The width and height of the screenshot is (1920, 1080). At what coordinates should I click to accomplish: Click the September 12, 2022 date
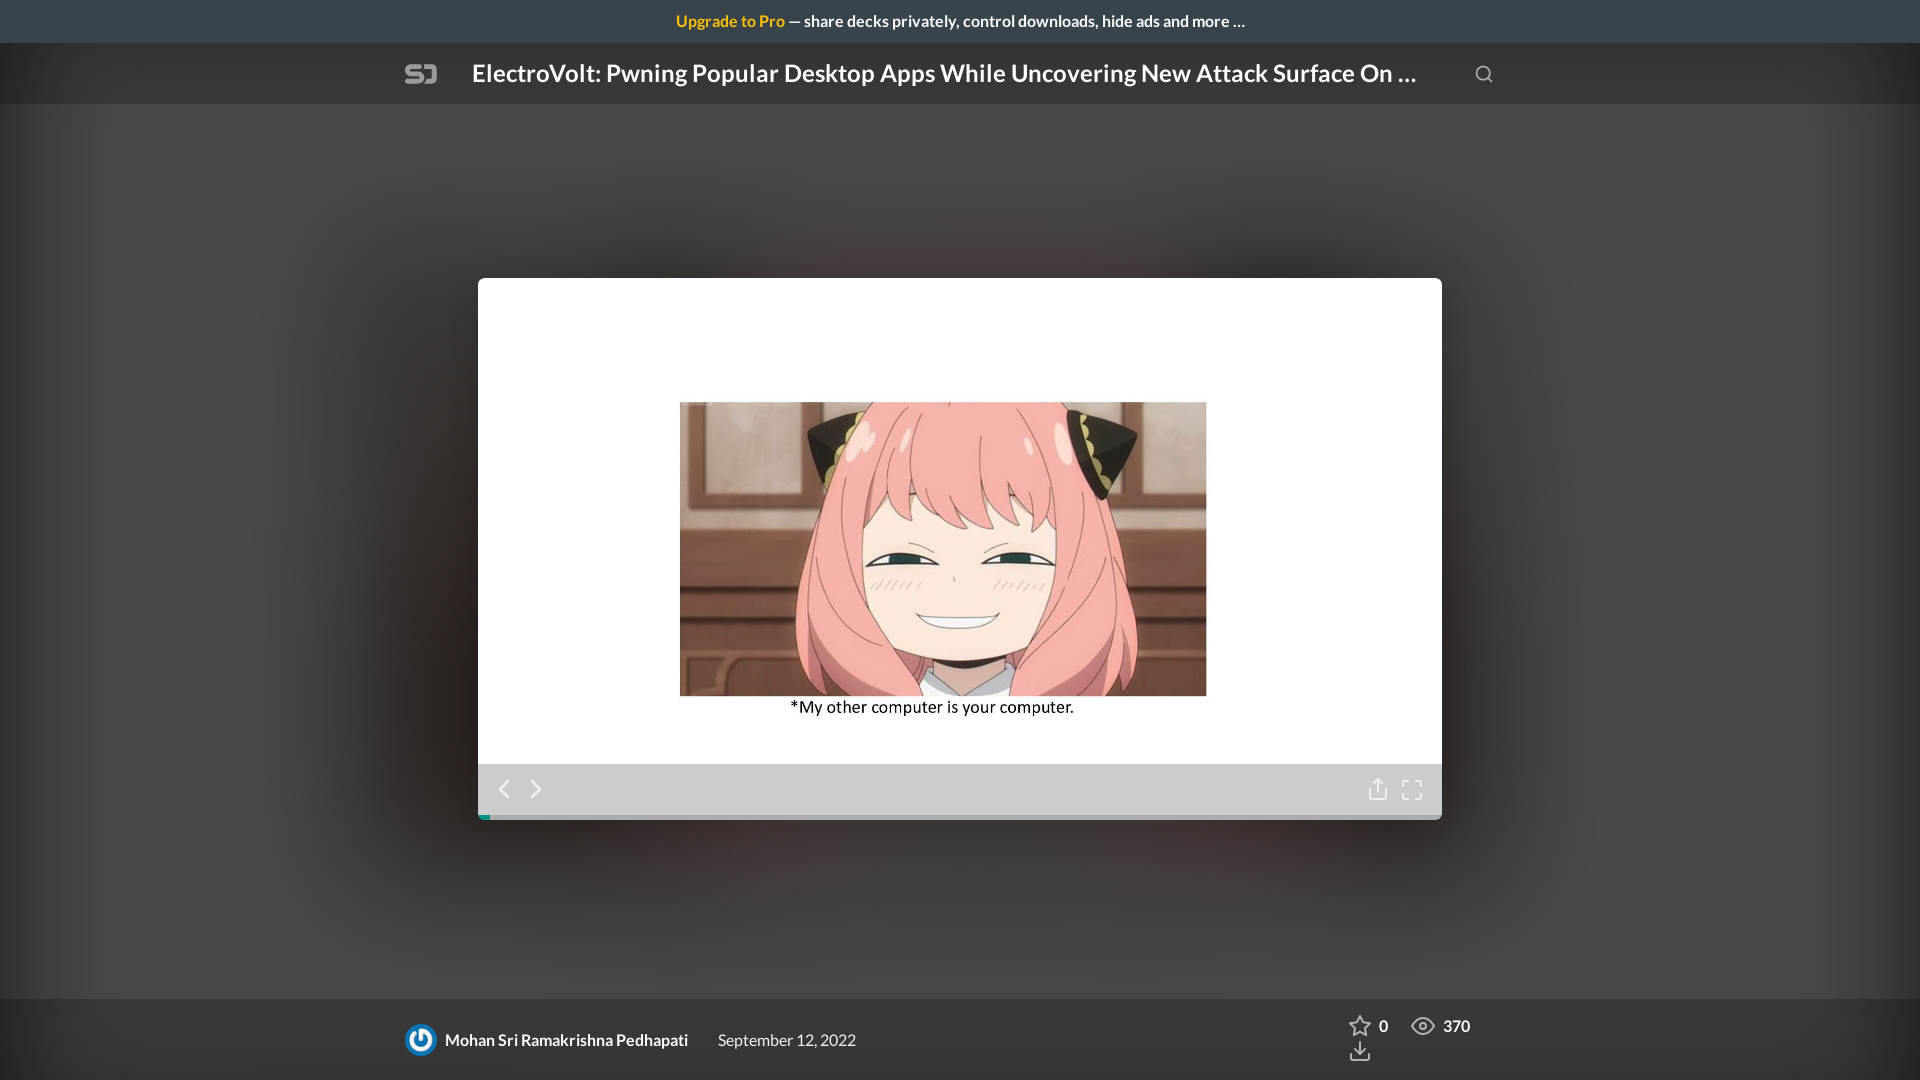[786, 1040]
